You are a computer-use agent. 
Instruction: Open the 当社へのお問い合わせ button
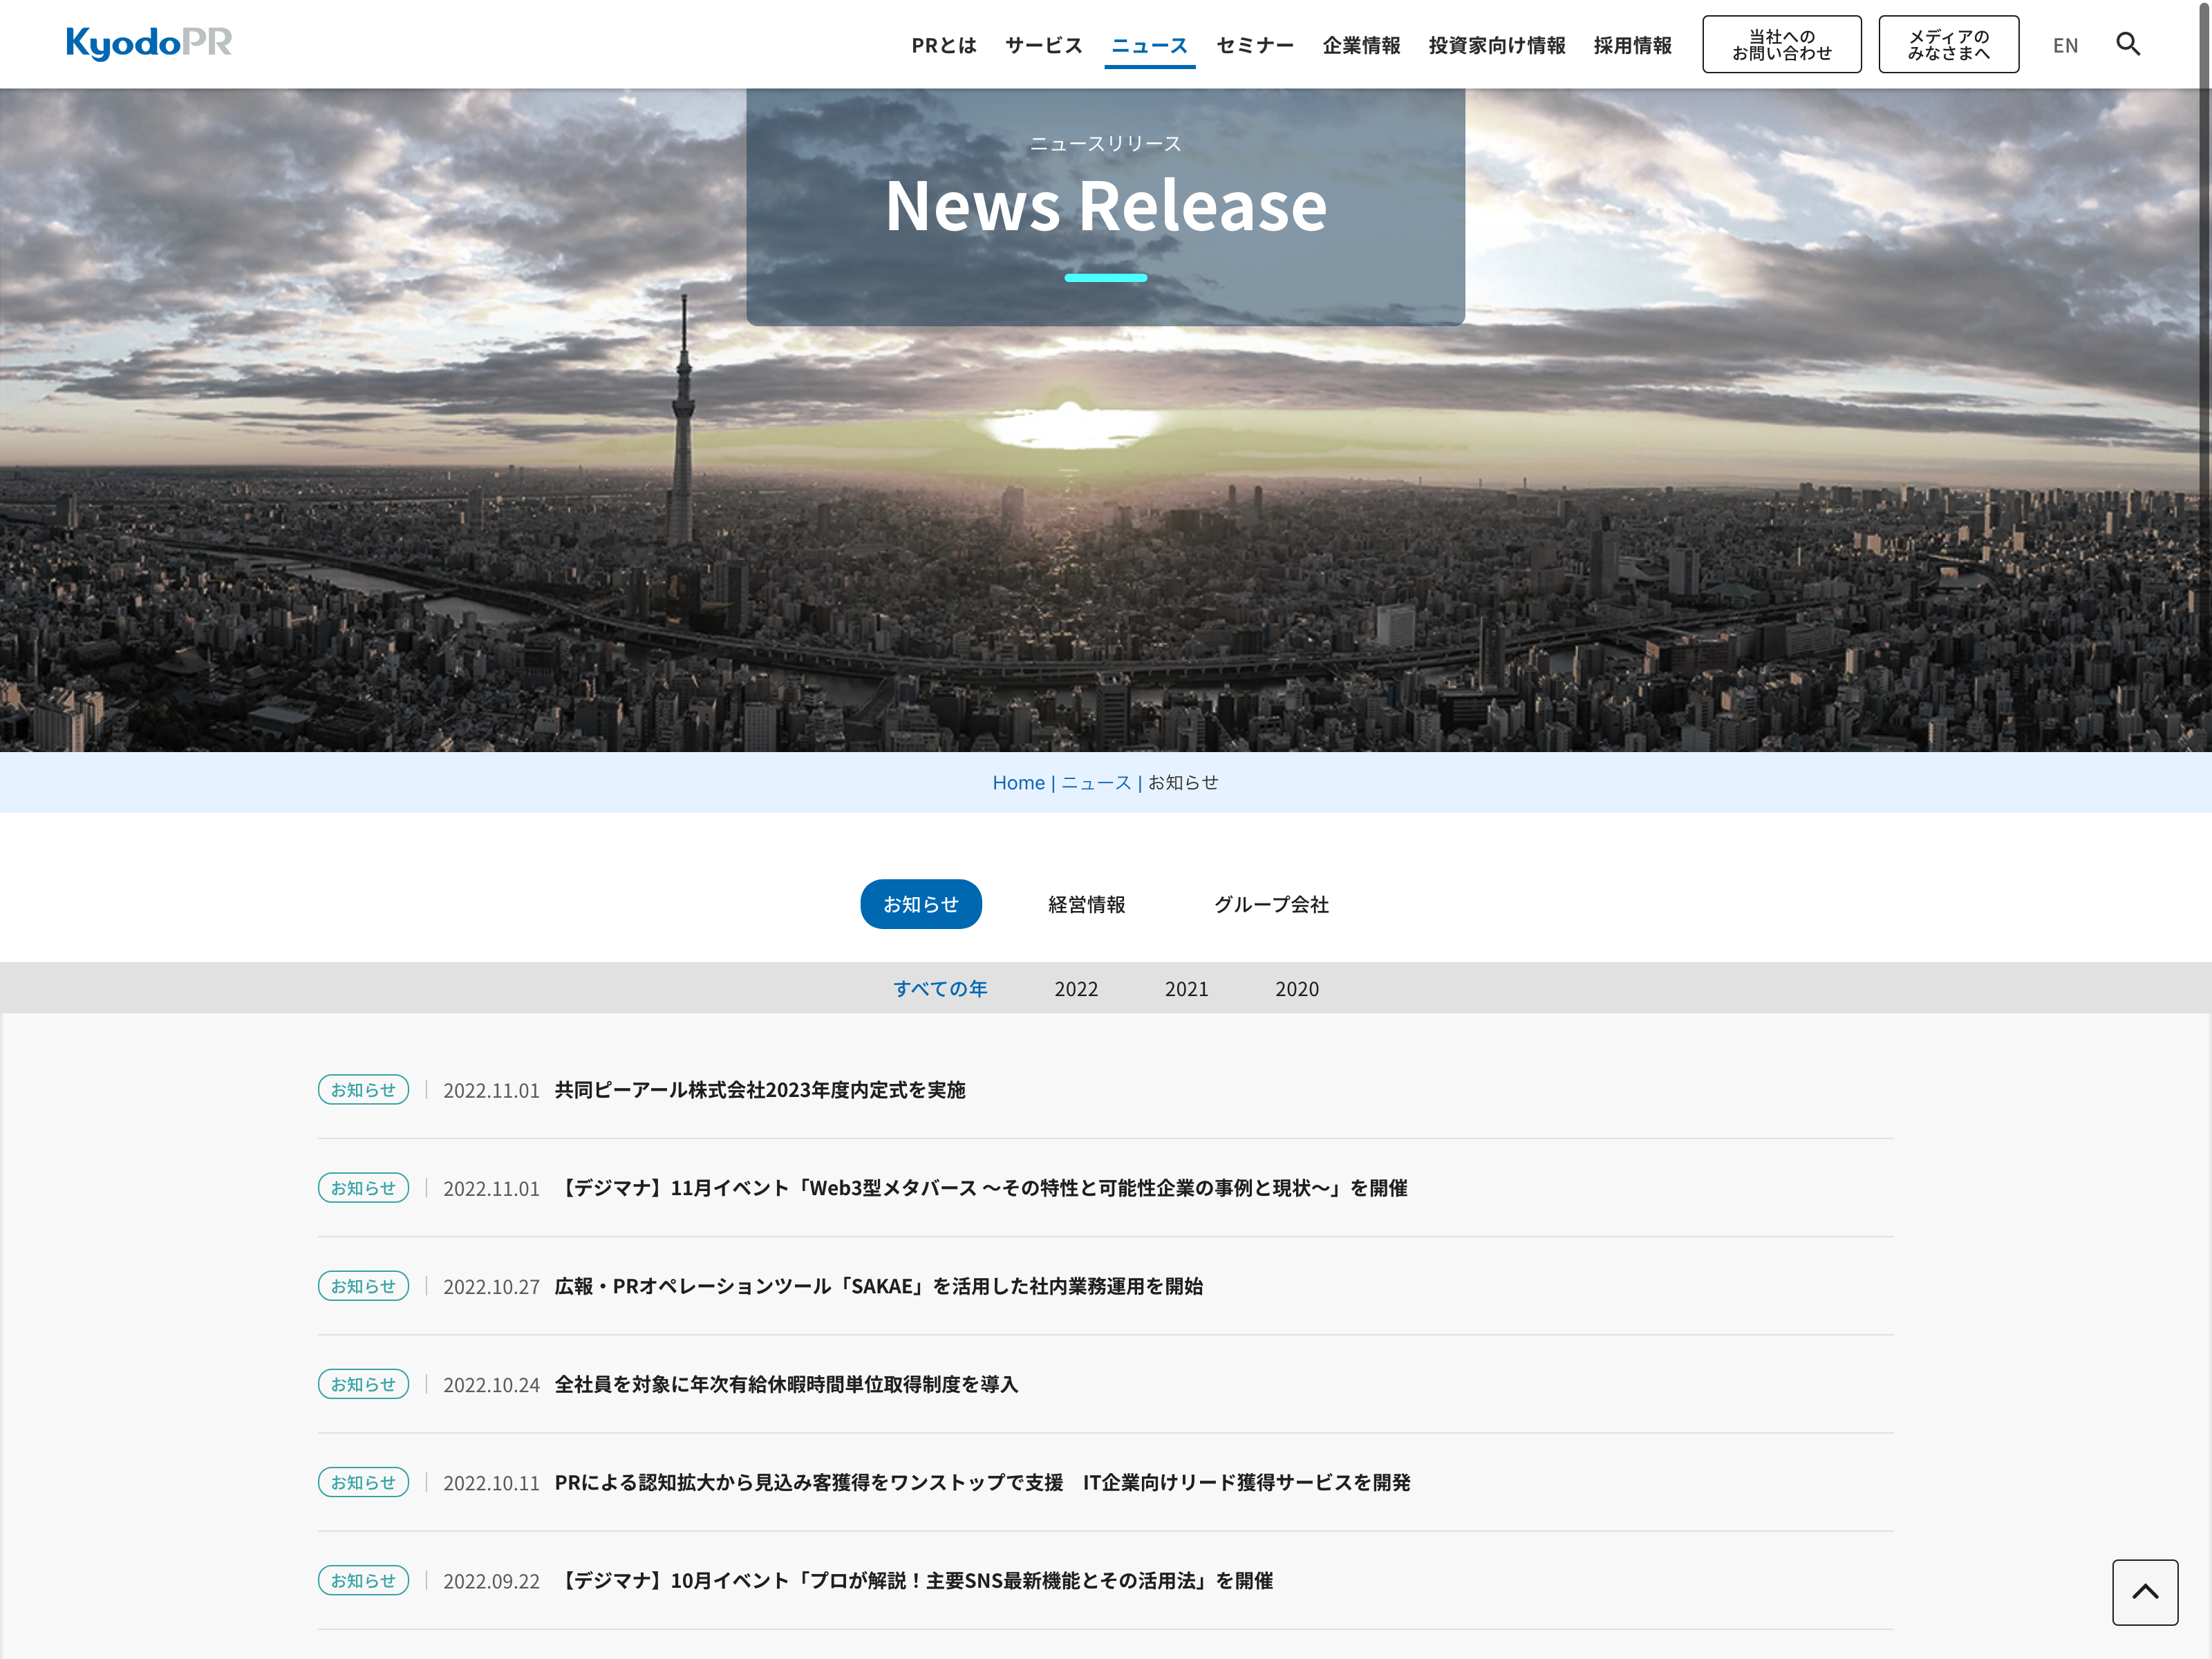click(x=1781, y=45)
